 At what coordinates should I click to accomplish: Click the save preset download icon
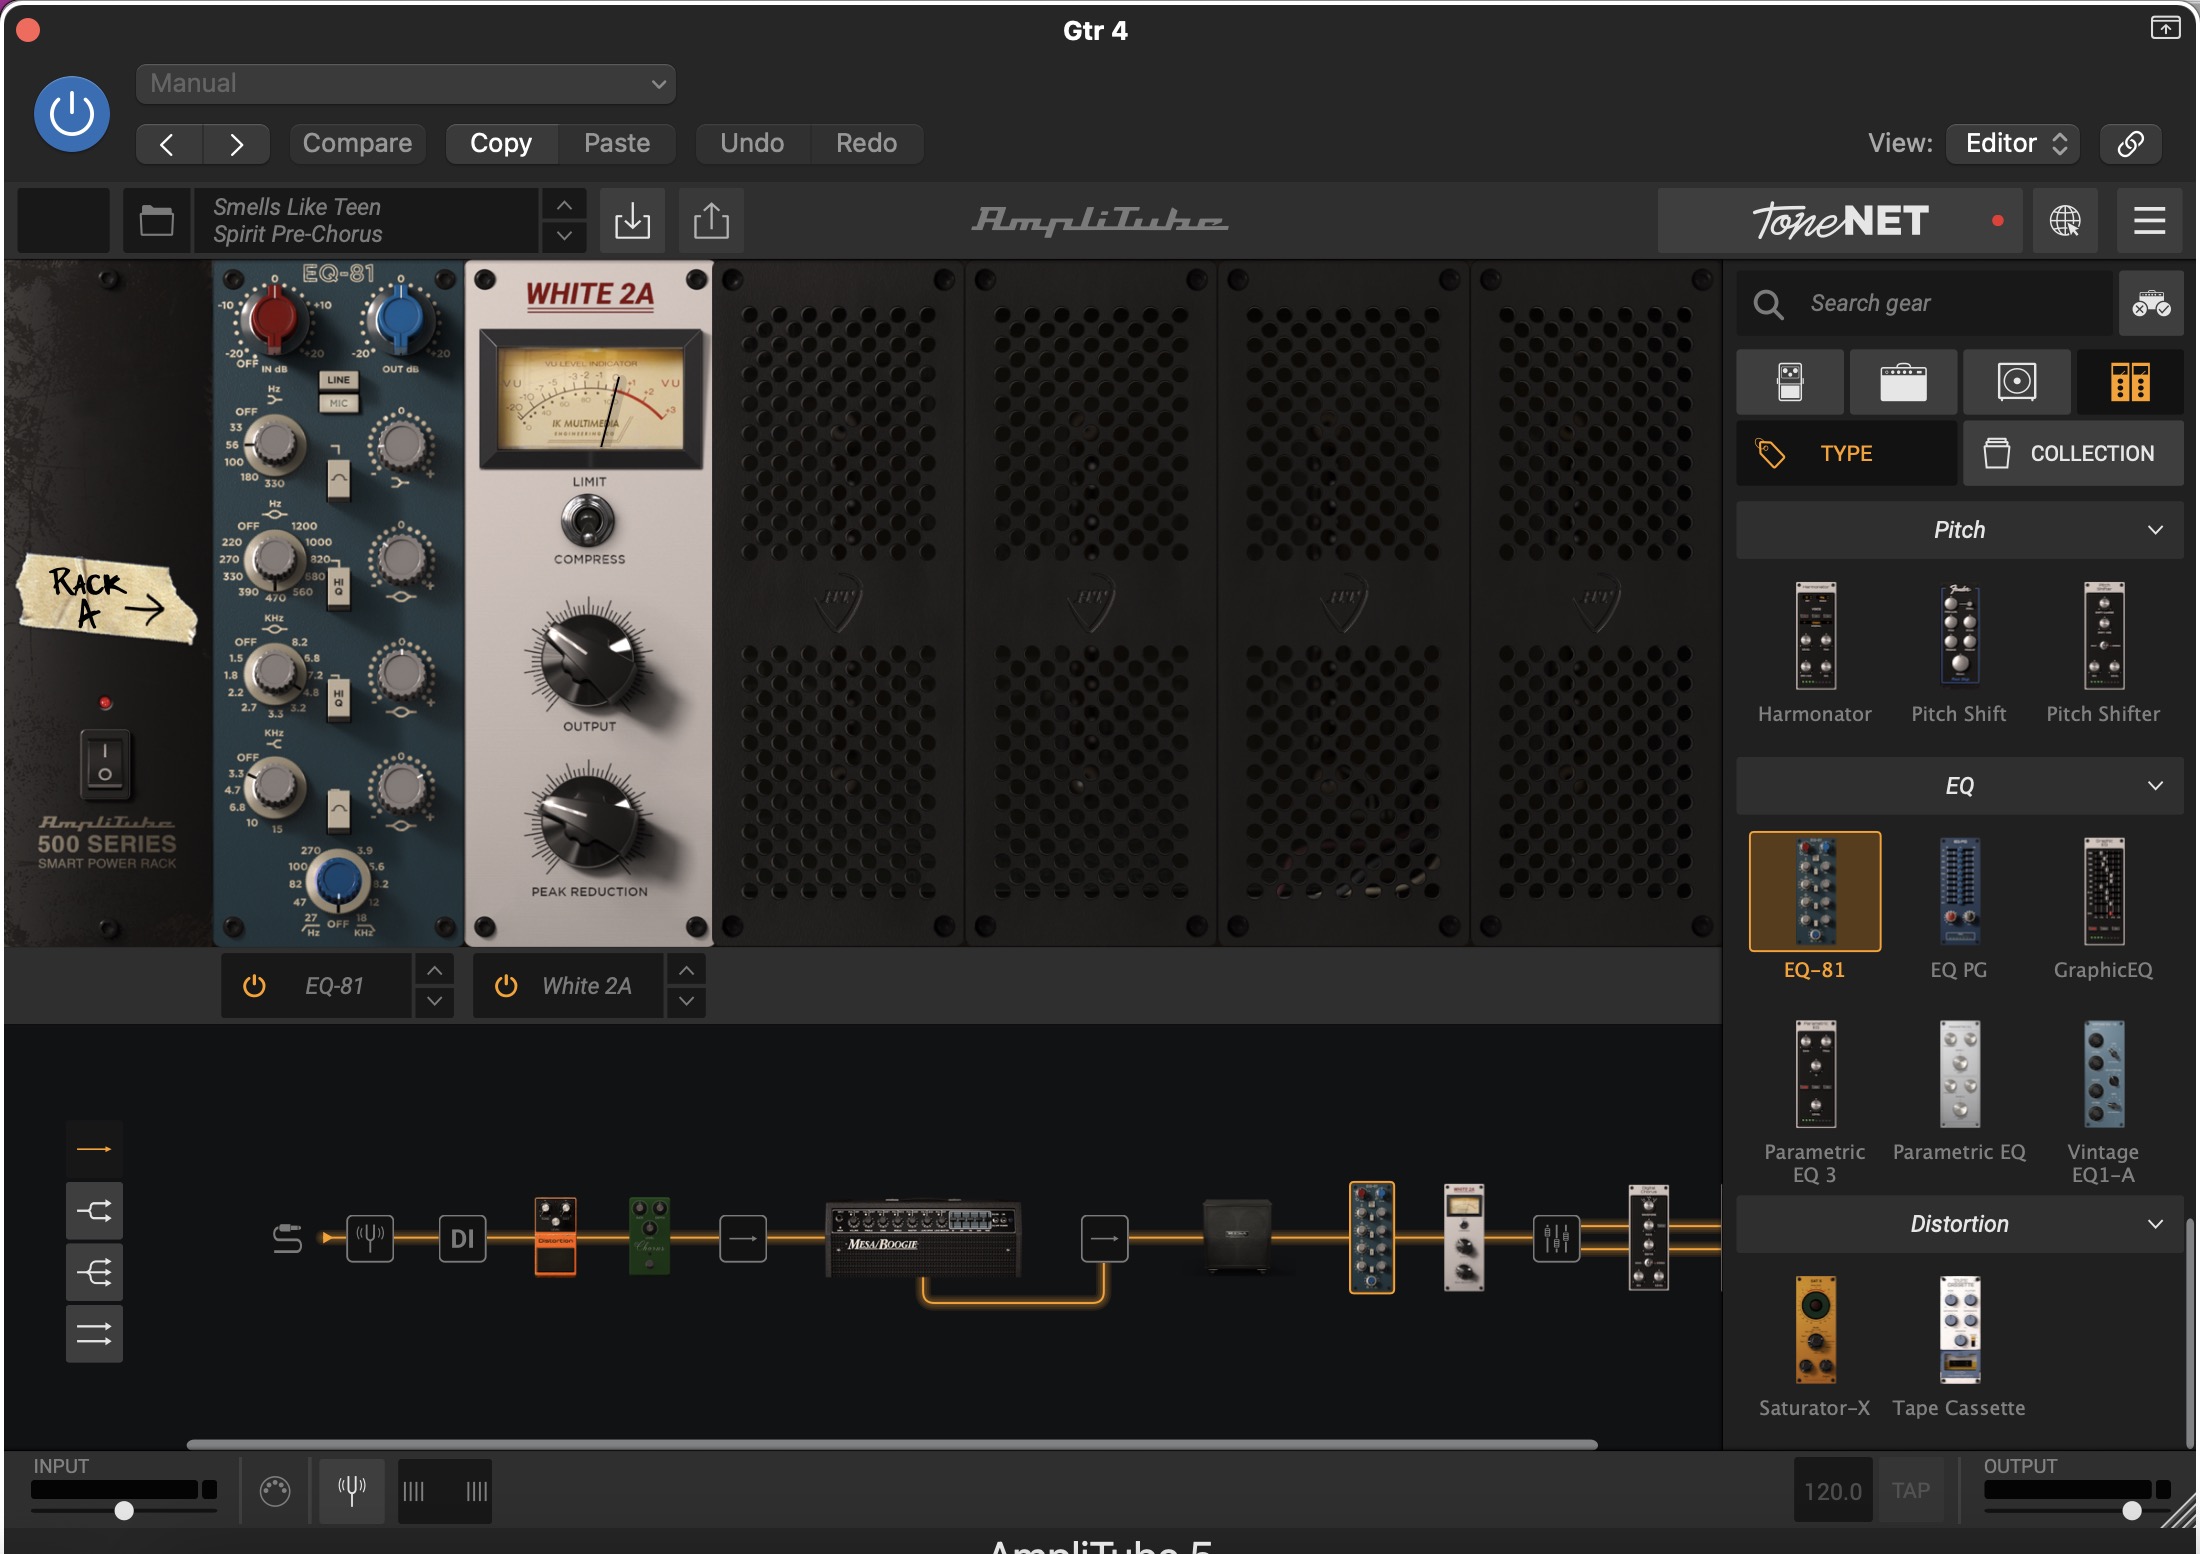[x=632, y=220]
